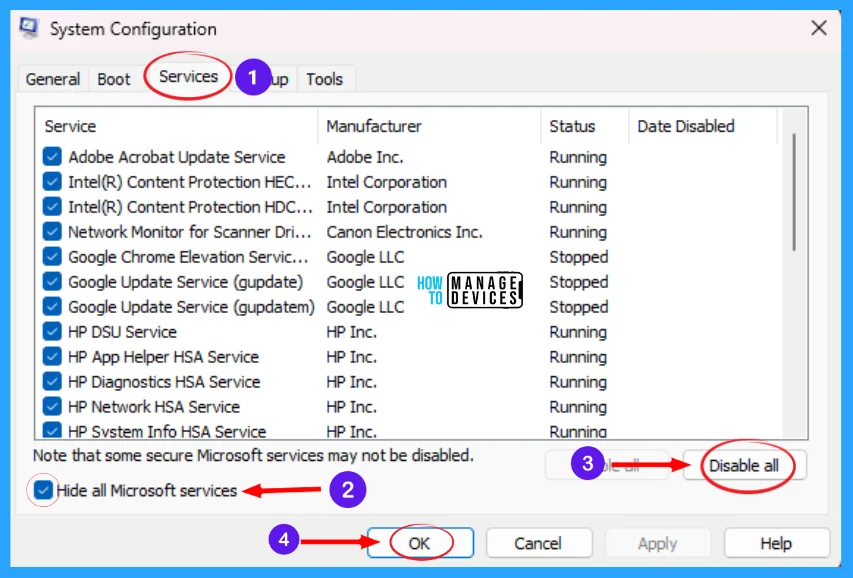Click the Cancel button
Screen dimensions: 853x578
pos(539,543)
